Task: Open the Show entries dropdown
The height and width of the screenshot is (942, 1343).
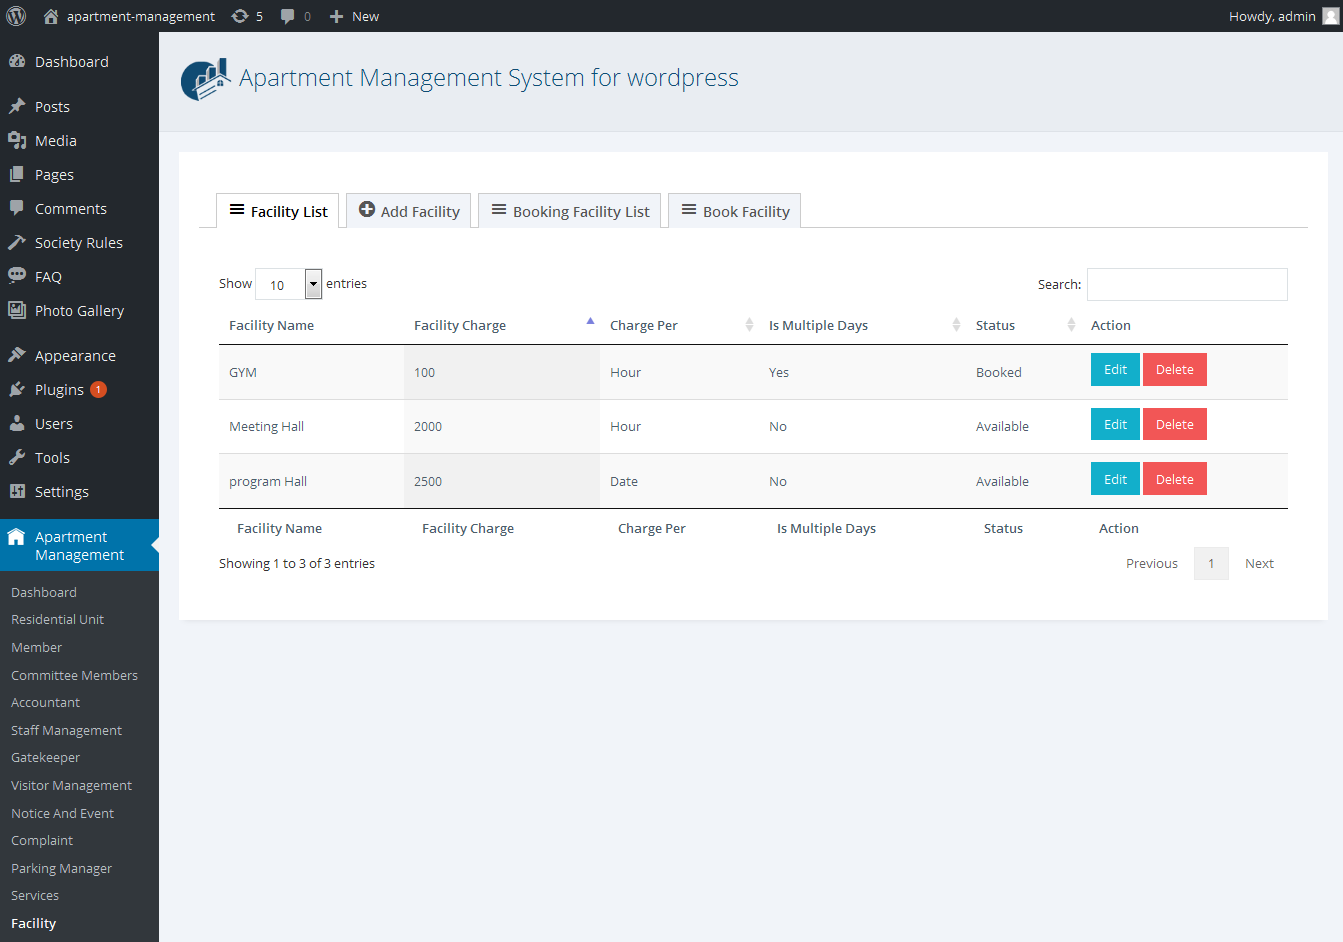Action: 289,284
